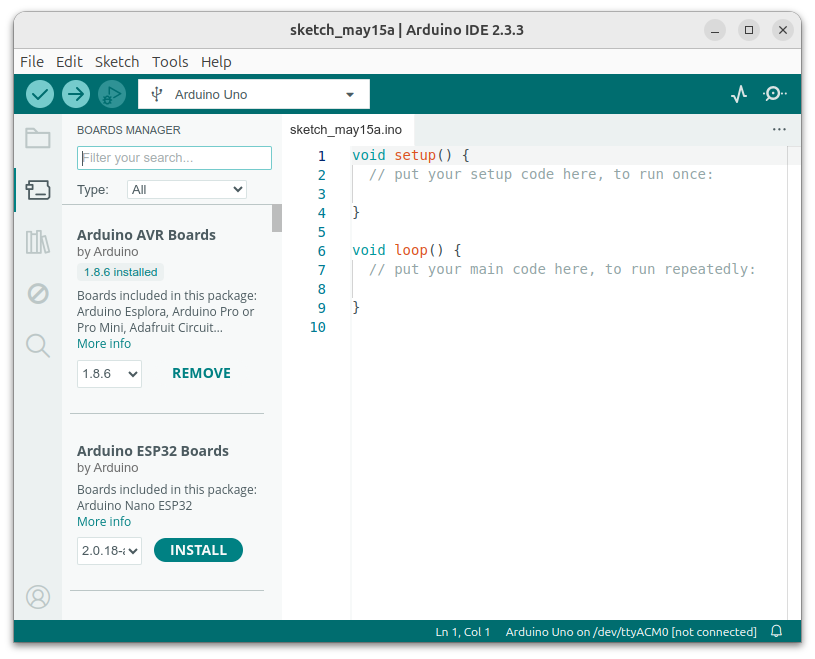815x659 pixels.
Task: Open the Type filter dropdown set to All
Action: pos(187,190)
